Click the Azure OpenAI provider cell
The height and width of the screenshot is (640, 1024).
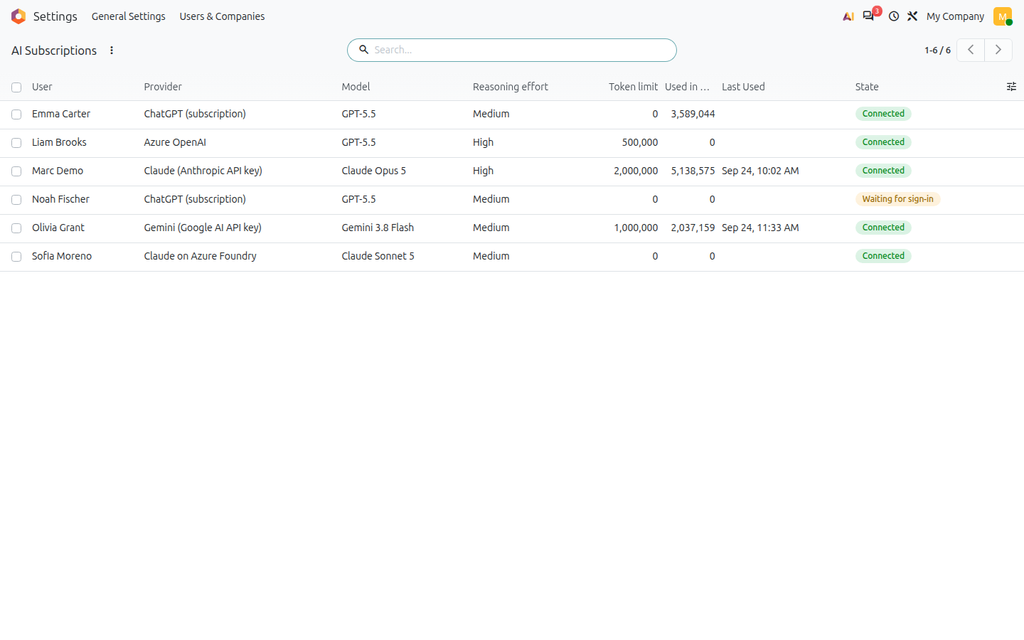tap(175, 142)
